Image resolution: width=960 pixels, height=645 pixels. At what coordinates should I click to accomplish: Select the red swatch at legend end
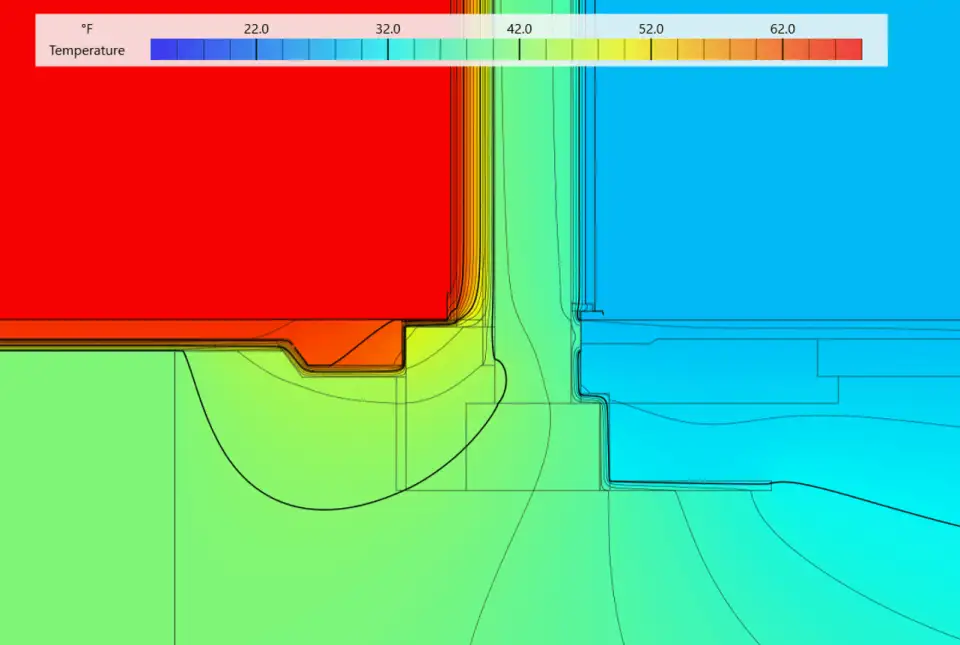point(848,50)
